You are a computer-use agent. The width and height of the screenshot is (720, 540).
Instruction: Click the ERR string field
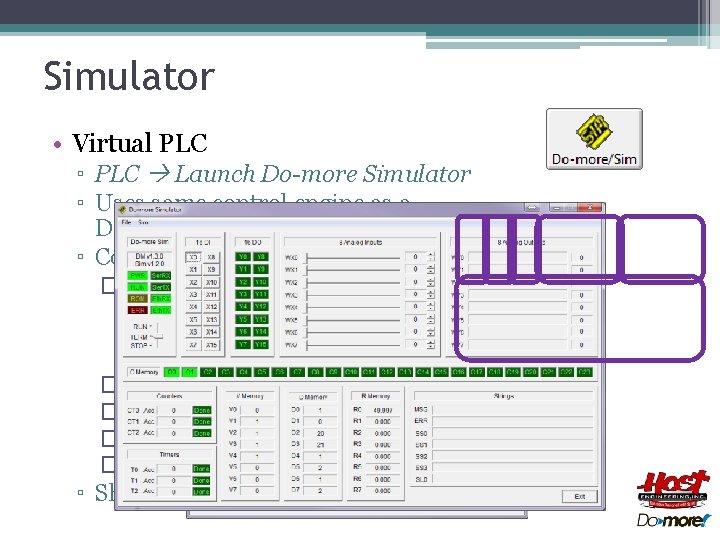[512, 421]
